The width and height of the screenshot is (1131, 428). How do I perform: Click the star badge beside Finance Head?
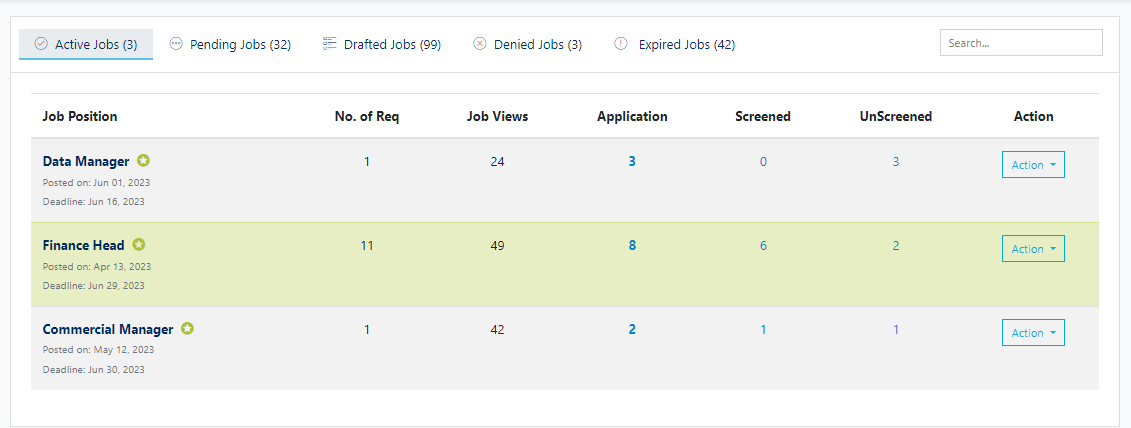[x=139, y=245]
